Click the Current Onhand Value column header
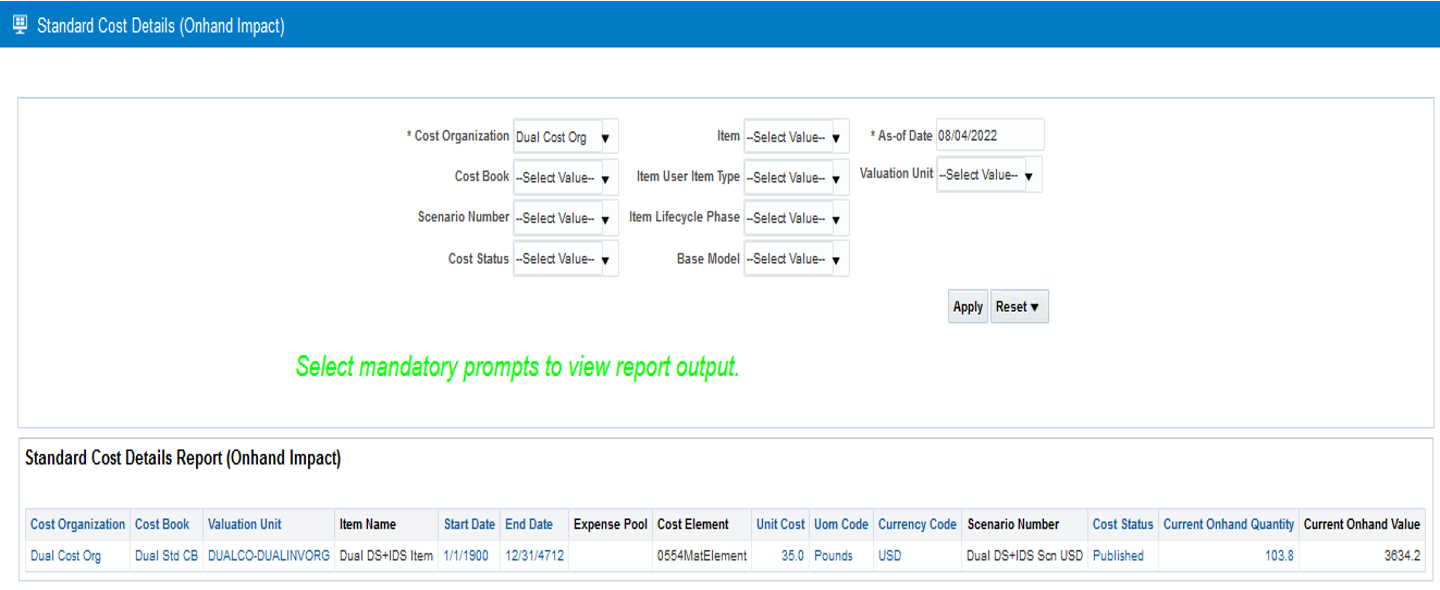 [x=1362, y=524]
